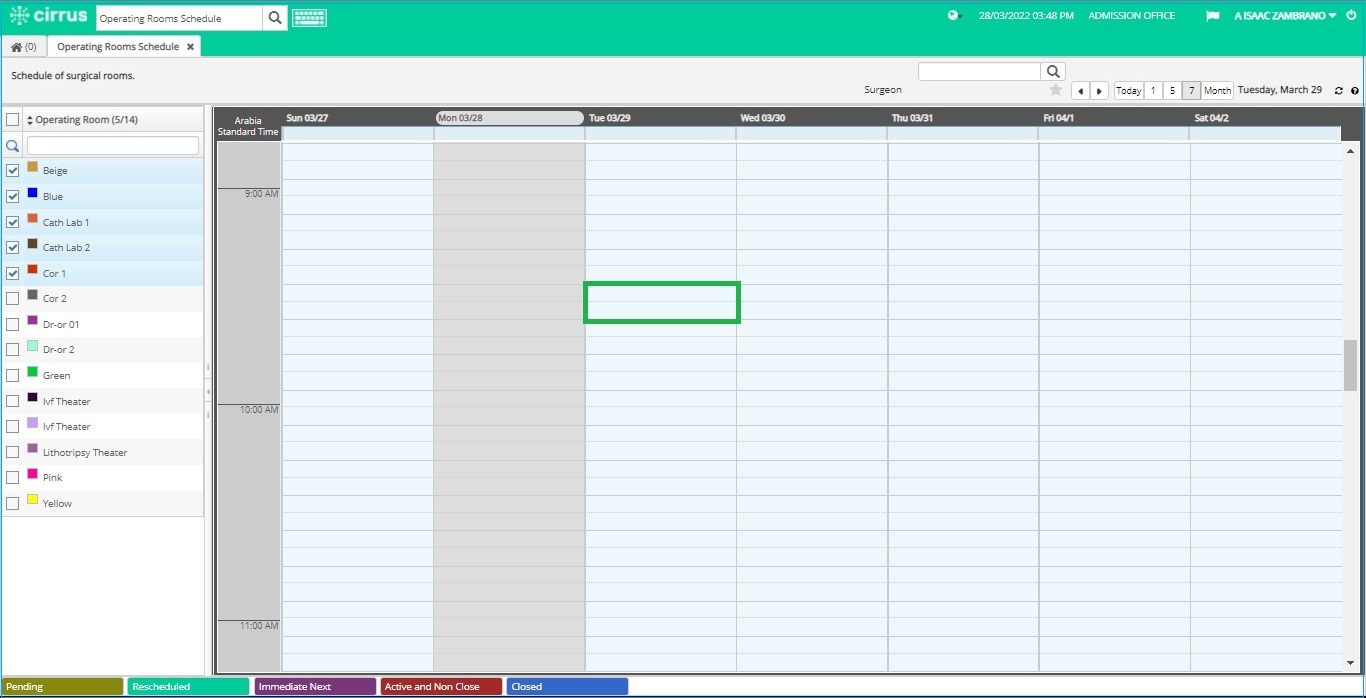This screenshot has width=1366, height=698.
Task: Click the room filter magnifier icon
Action: coord(13,146)
